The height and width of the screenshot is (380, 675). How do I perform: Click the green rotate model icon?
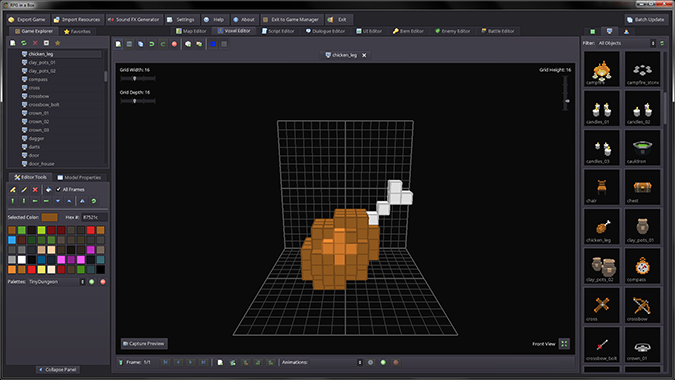(94, 201)
